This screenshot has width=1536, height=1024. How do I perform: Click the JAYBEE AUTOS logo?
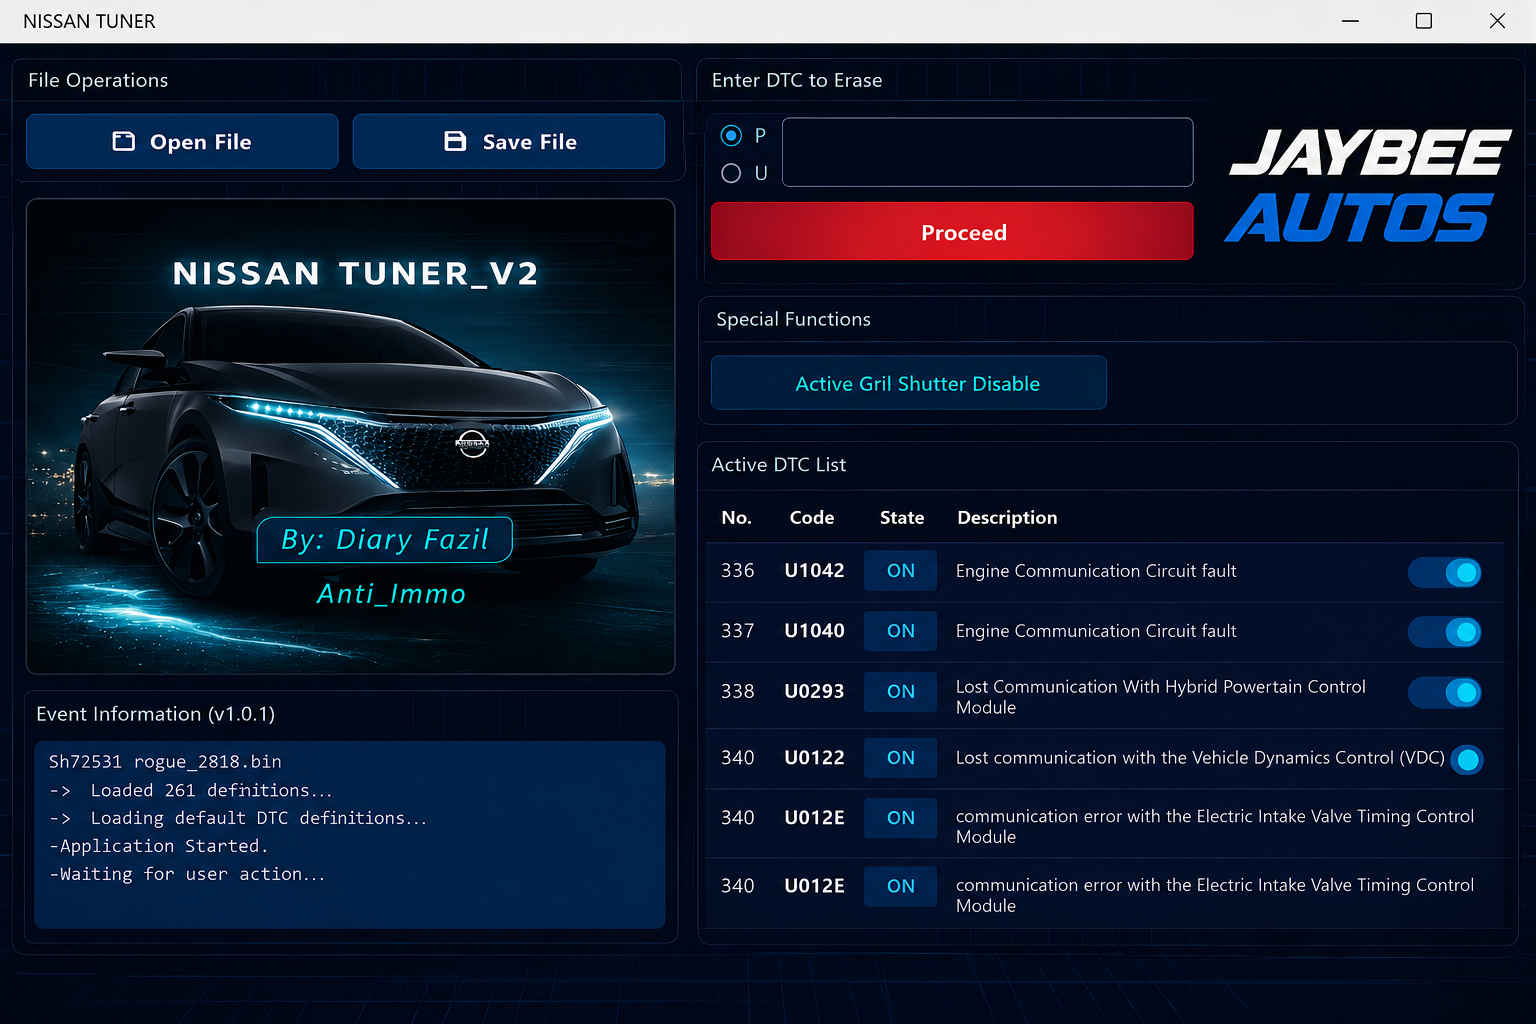point(1368,187)
